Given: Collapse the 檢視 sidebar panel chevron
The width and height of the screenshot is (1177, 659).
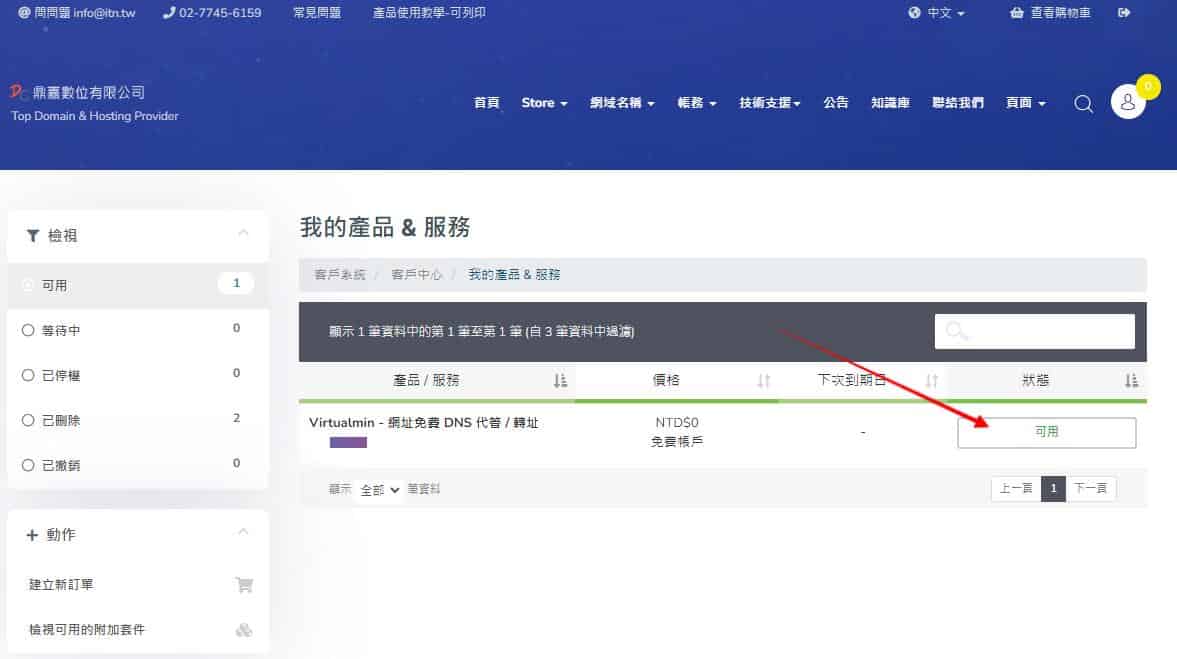Looking at the screenshot, I should [243, 233].
